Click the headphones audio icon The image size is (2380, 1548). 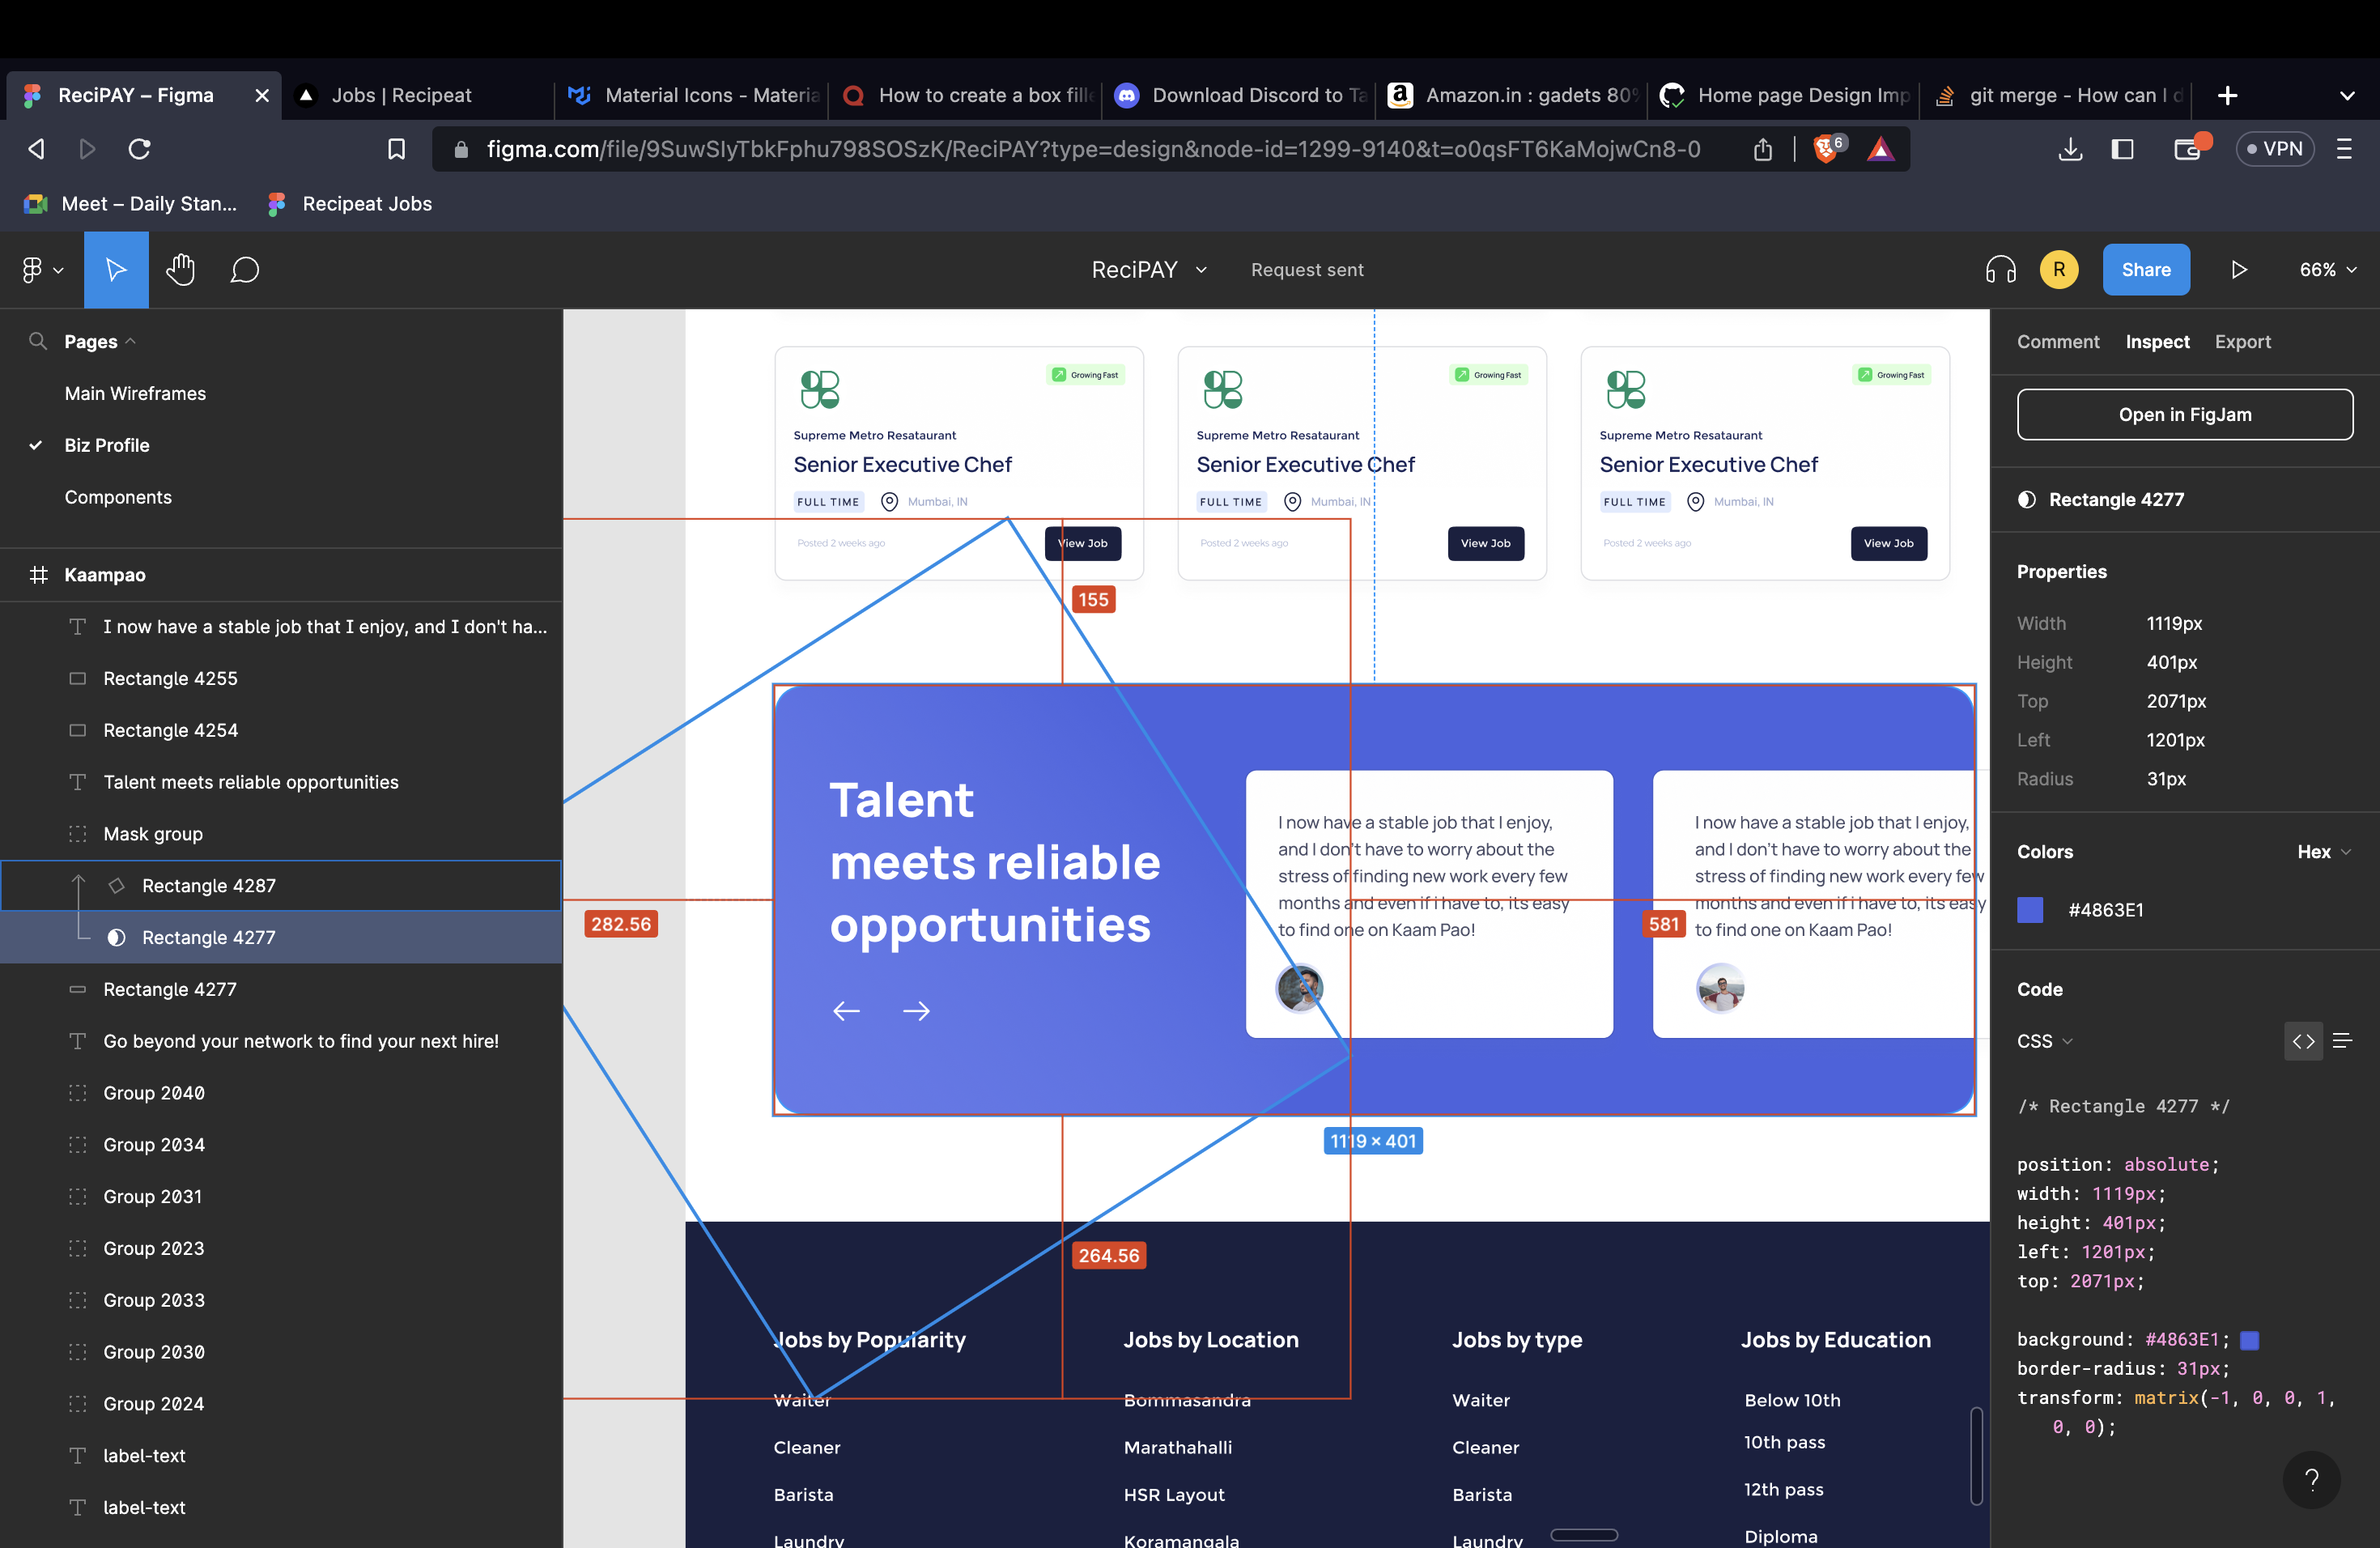(2000, 270)
